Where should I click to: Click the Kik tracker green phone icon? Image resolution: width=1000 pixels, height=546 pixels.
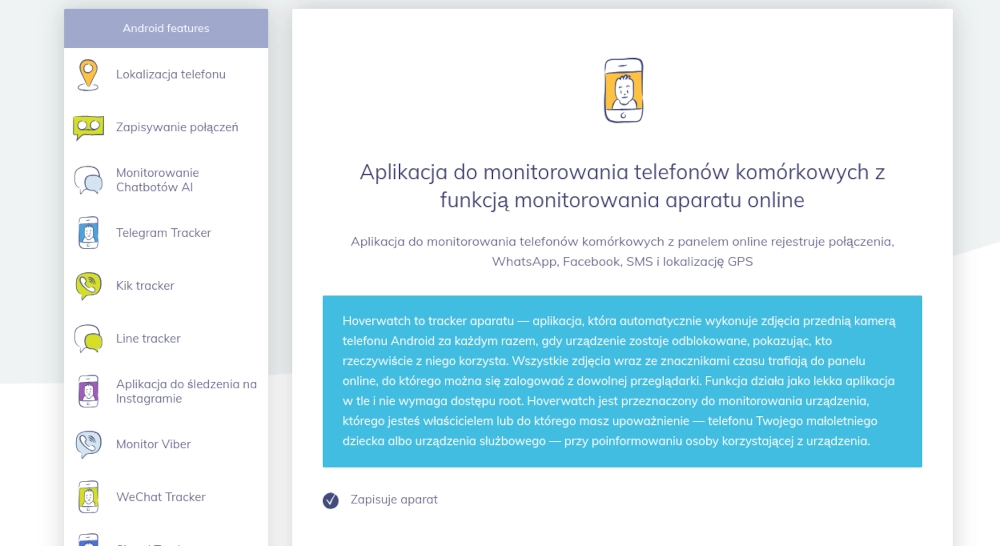[x=88, y=286]
